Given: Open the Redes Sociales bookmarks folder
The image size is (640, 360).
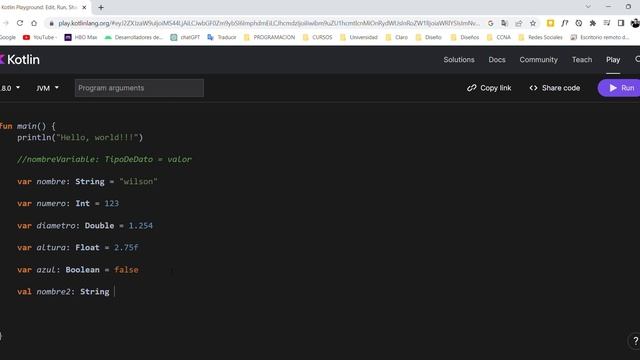Looking at the screenshot, I should pos(540,37).
